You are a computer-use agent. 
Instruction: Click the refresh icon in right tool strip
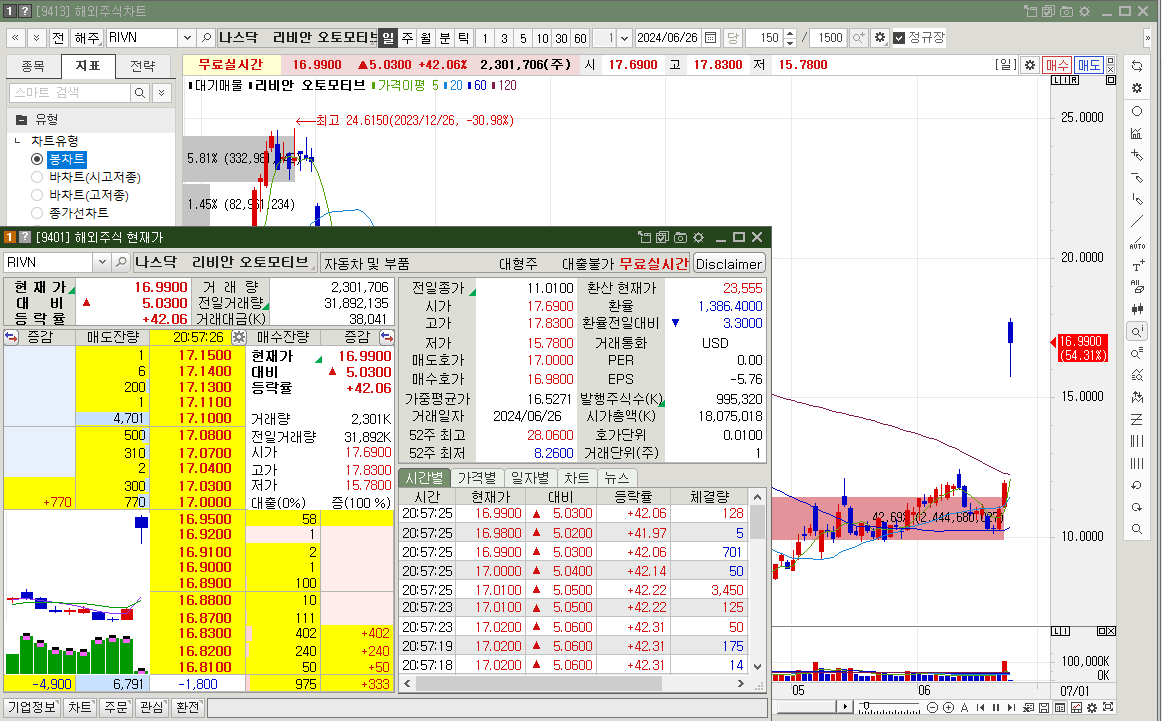coord(1137,66)
